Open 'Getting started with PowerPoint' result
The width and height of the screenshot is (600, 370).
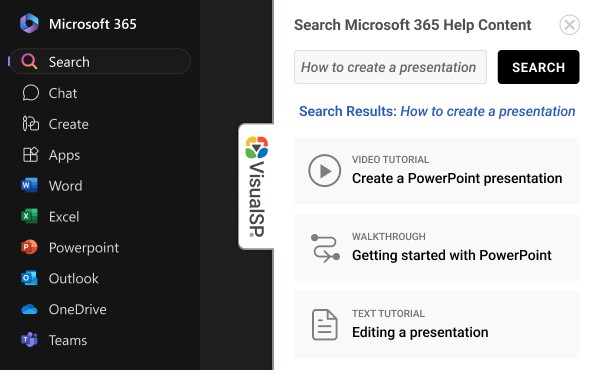(437, 248)
